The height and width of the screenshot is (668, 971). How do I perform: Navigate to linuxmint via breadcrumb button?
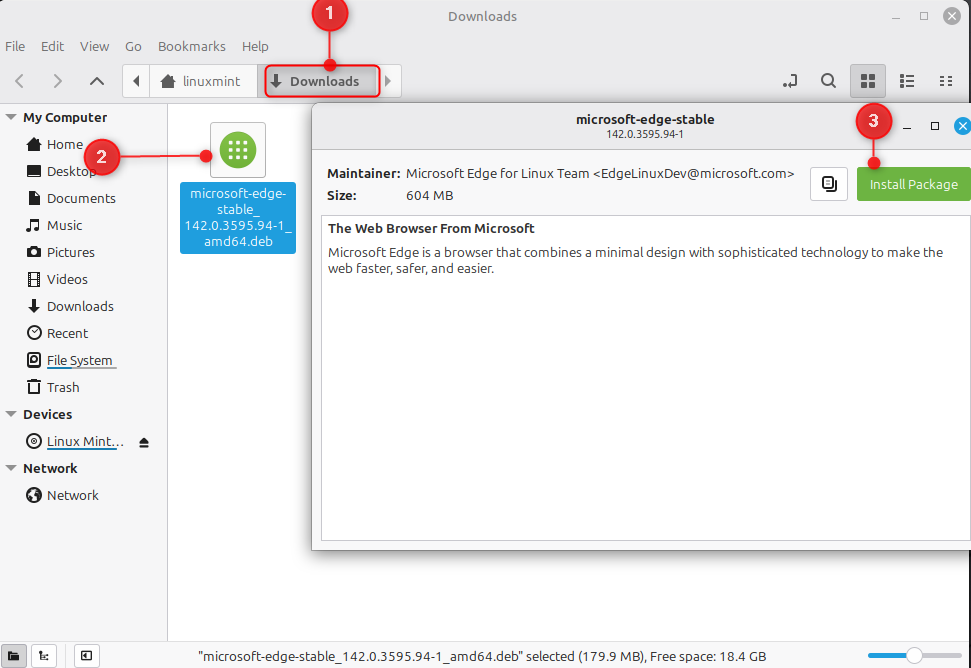pos(204,81)
